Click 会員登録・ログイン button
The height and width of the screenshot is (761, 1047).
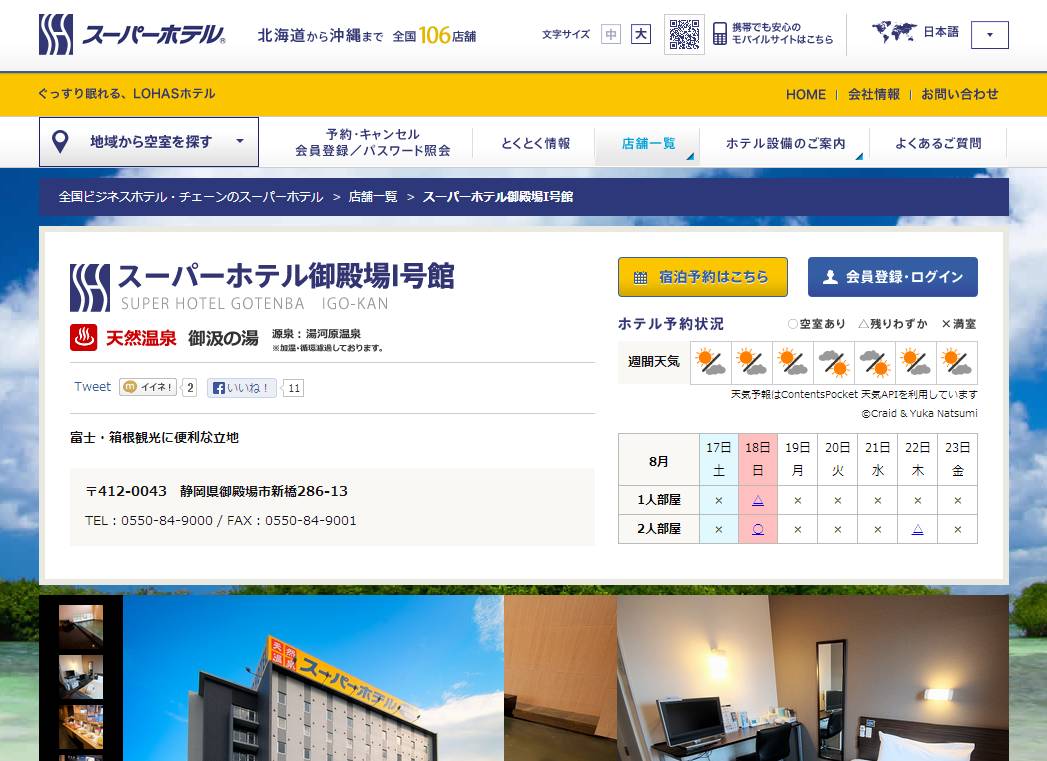pos(893,277)
